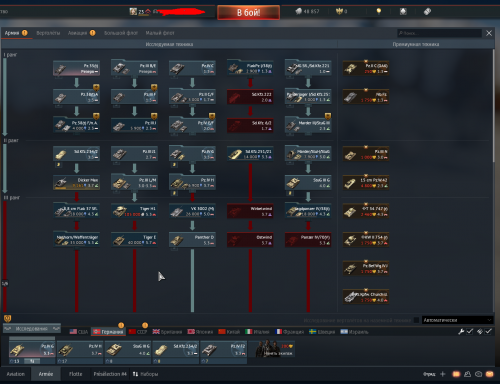The height and width of the screenshot is (384, 500).
Task: Select the Pz.III B/E reserve tank
Action: click(134, 68)
